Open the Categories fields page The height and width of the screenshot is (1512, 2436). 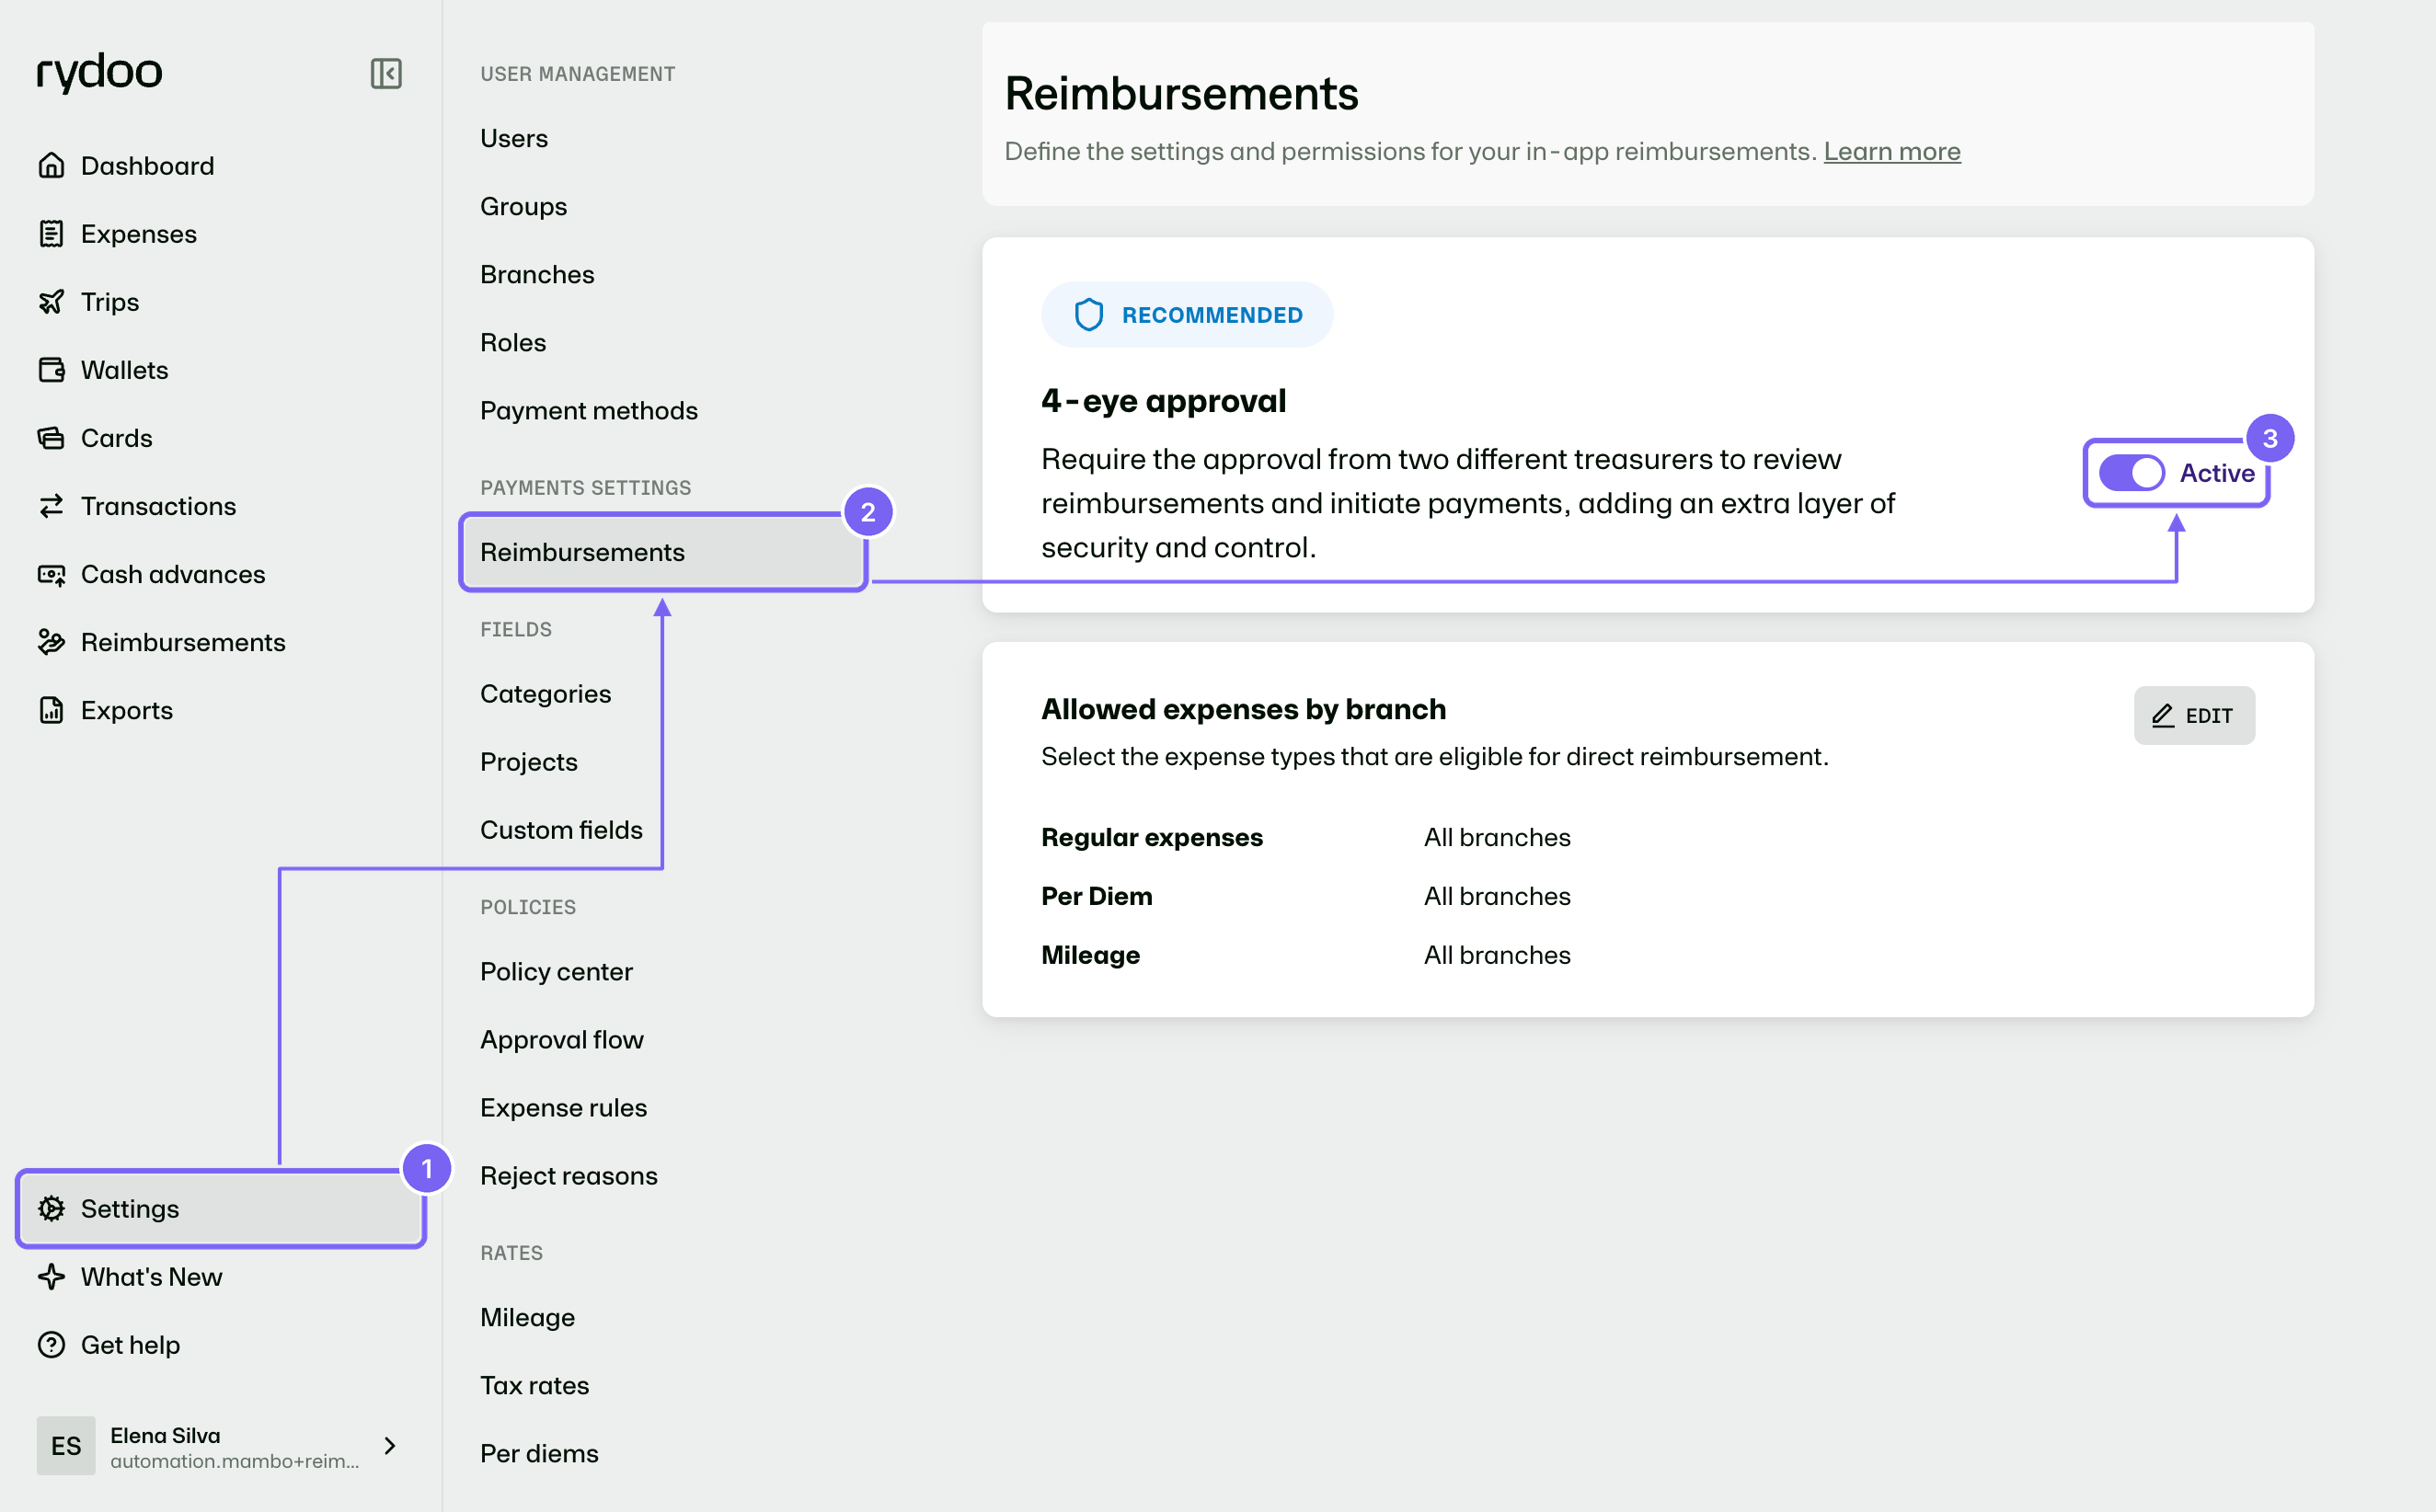545,693
